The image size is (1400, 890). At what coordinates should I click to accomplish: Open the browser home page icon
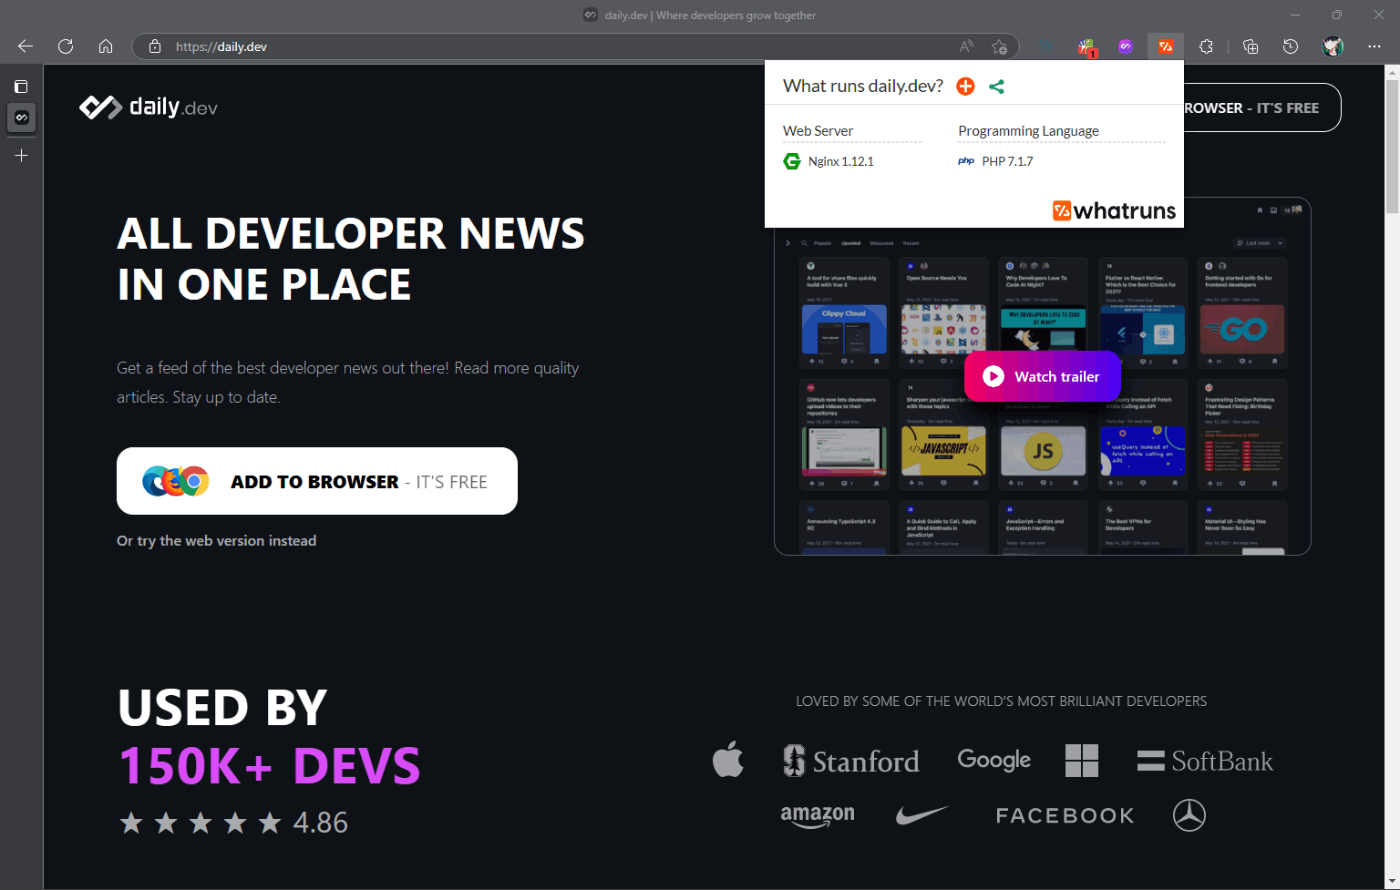point(106,46)
